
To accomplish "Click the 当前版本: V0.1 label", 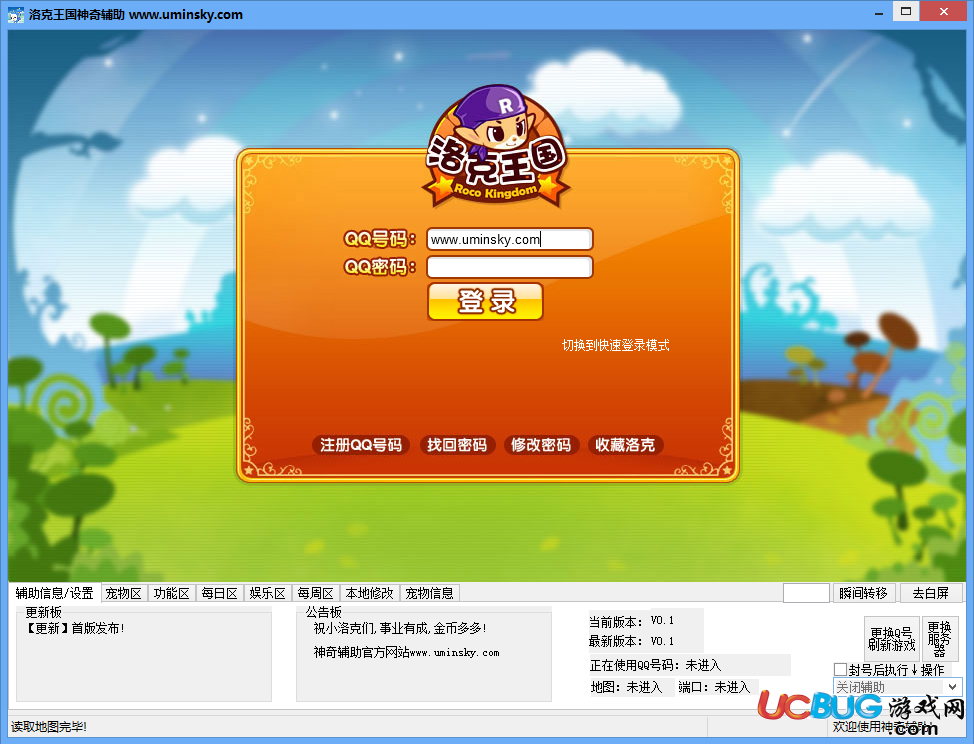I will coord(631,621).
